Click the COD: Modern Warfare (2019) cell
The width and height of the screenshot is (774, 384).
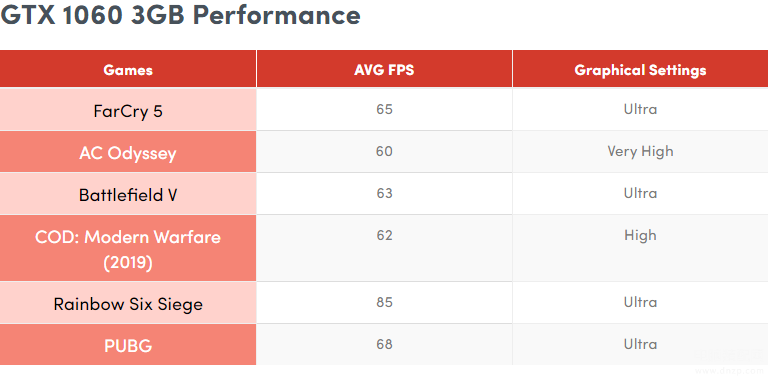128,248
